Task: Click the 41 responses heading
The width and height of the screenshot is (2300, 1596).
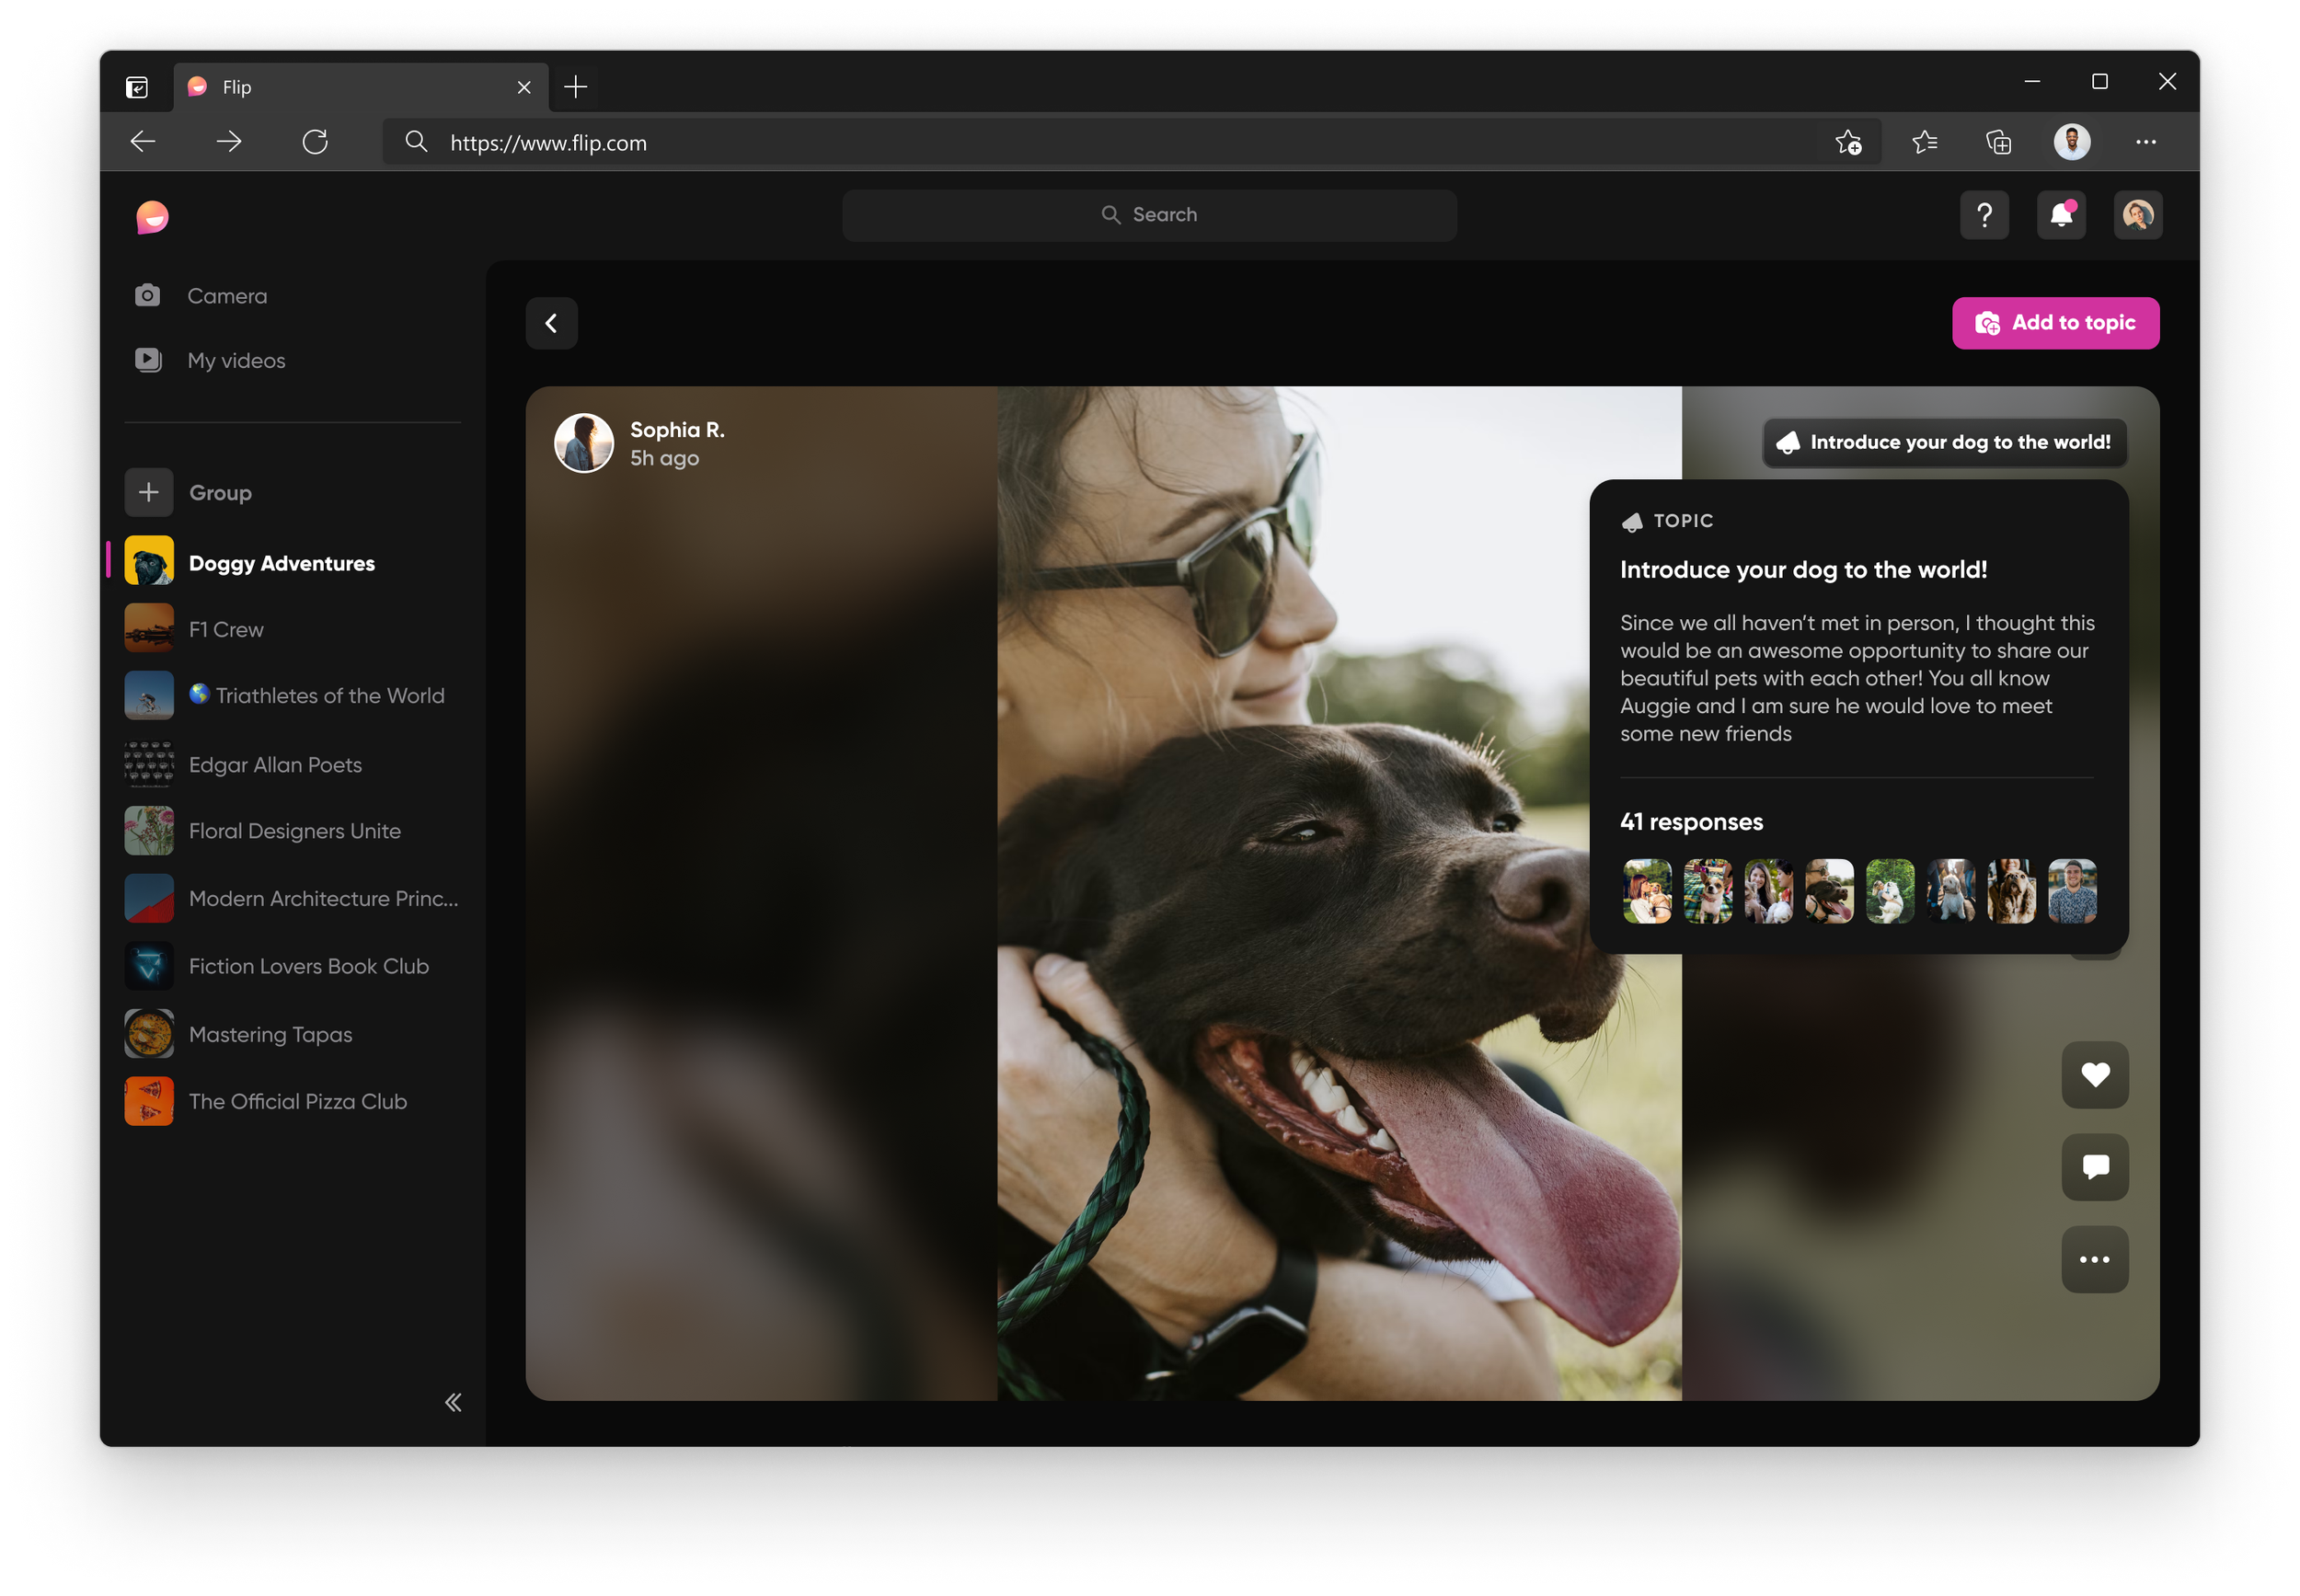Action: click(x=1691, y=822)
